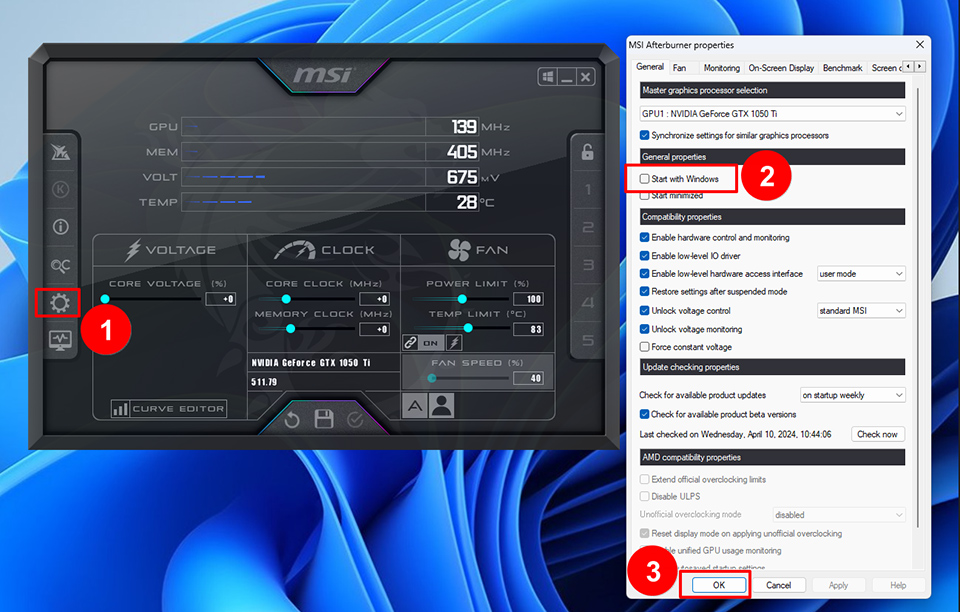Open the information panel icon
960x612 pixels.
pos(59,226)
